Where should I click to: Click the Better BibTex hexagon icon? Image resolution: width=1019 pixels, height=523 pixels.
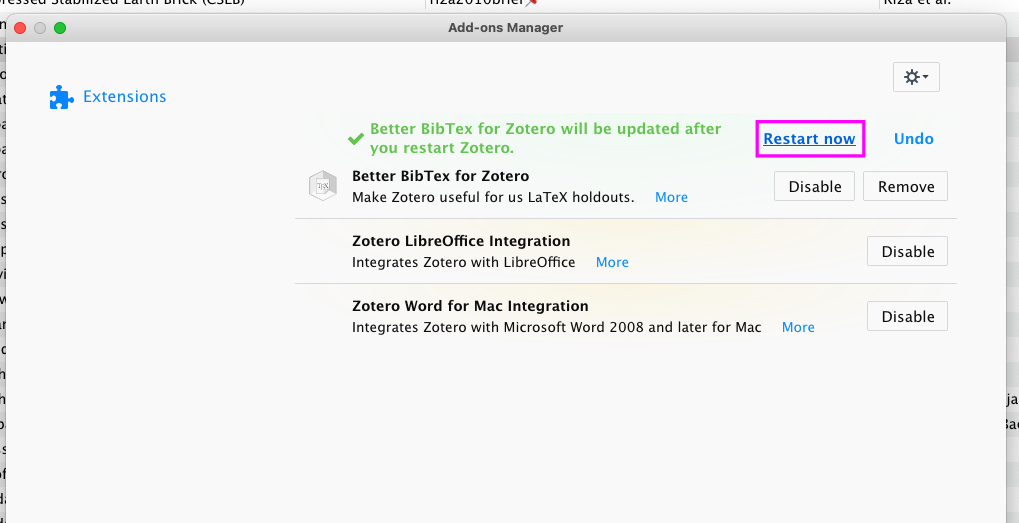coord(323,186)
